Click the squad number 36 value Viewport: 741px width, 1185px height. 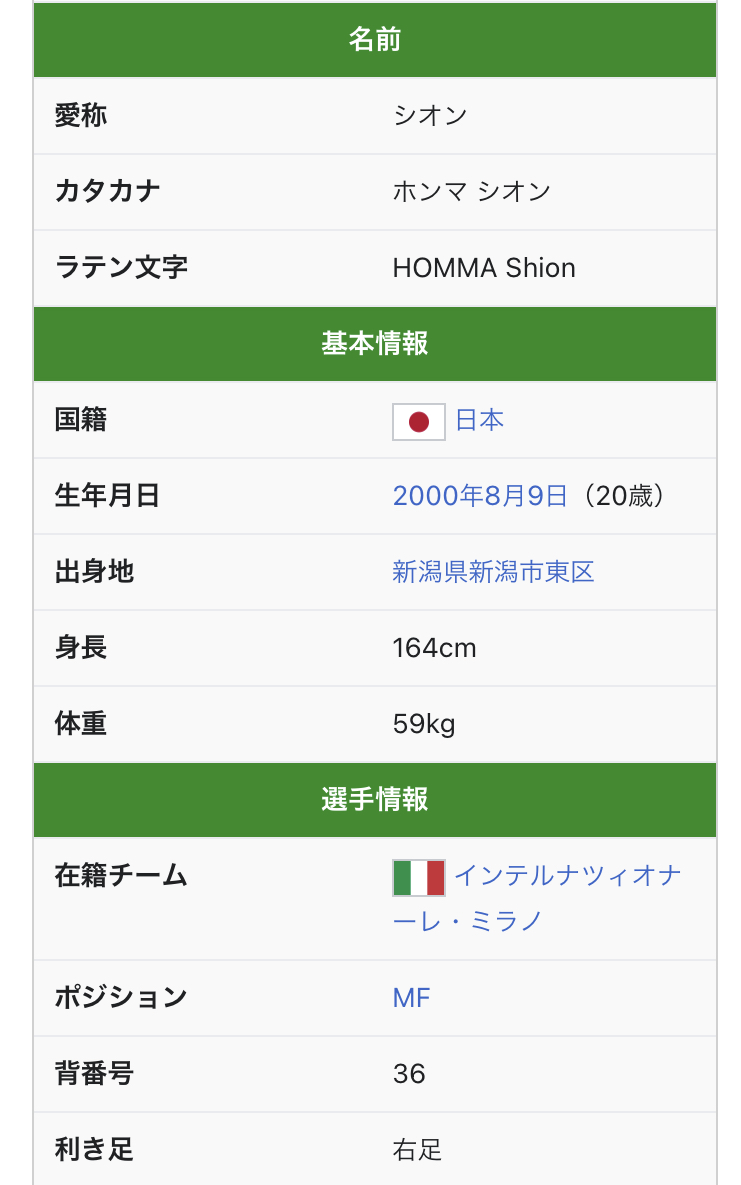(x=409, y=1074)
